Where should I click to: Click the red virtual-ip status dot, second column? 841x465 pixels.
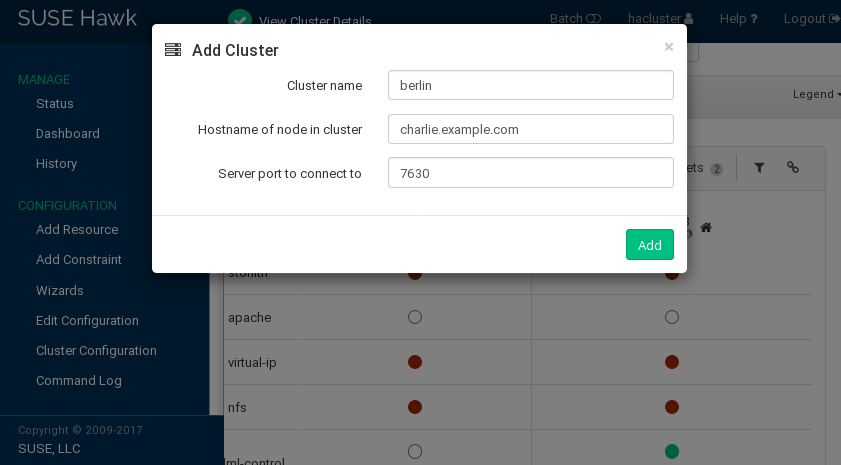[672, 362]
